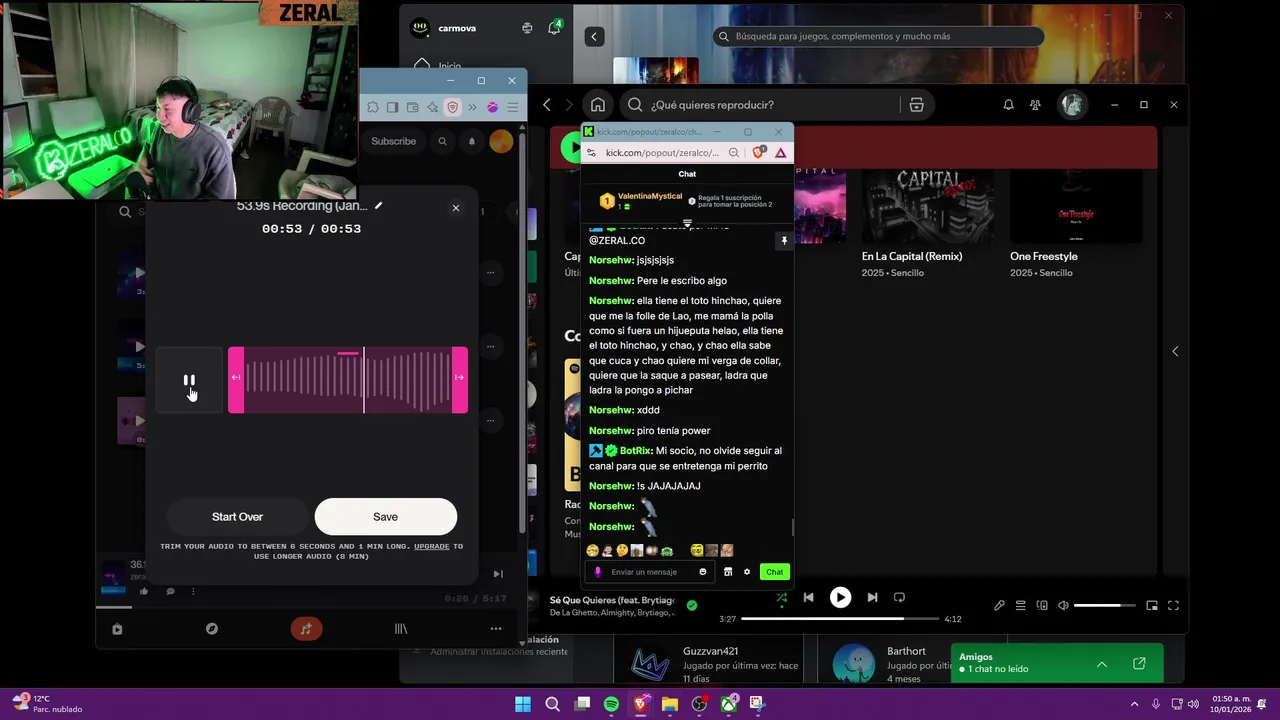Open One Freestyle album cover

(1076, 206)
